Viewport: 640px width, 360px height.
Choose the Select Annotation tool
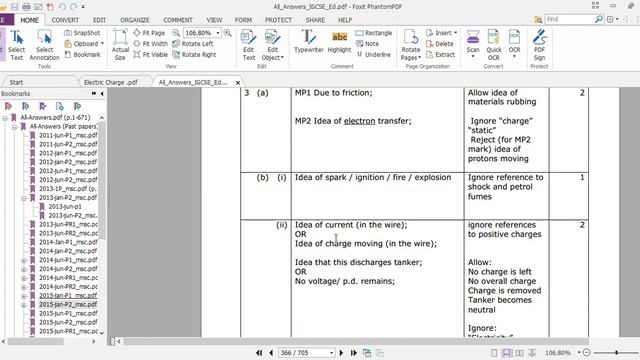(x=44, y=45)
